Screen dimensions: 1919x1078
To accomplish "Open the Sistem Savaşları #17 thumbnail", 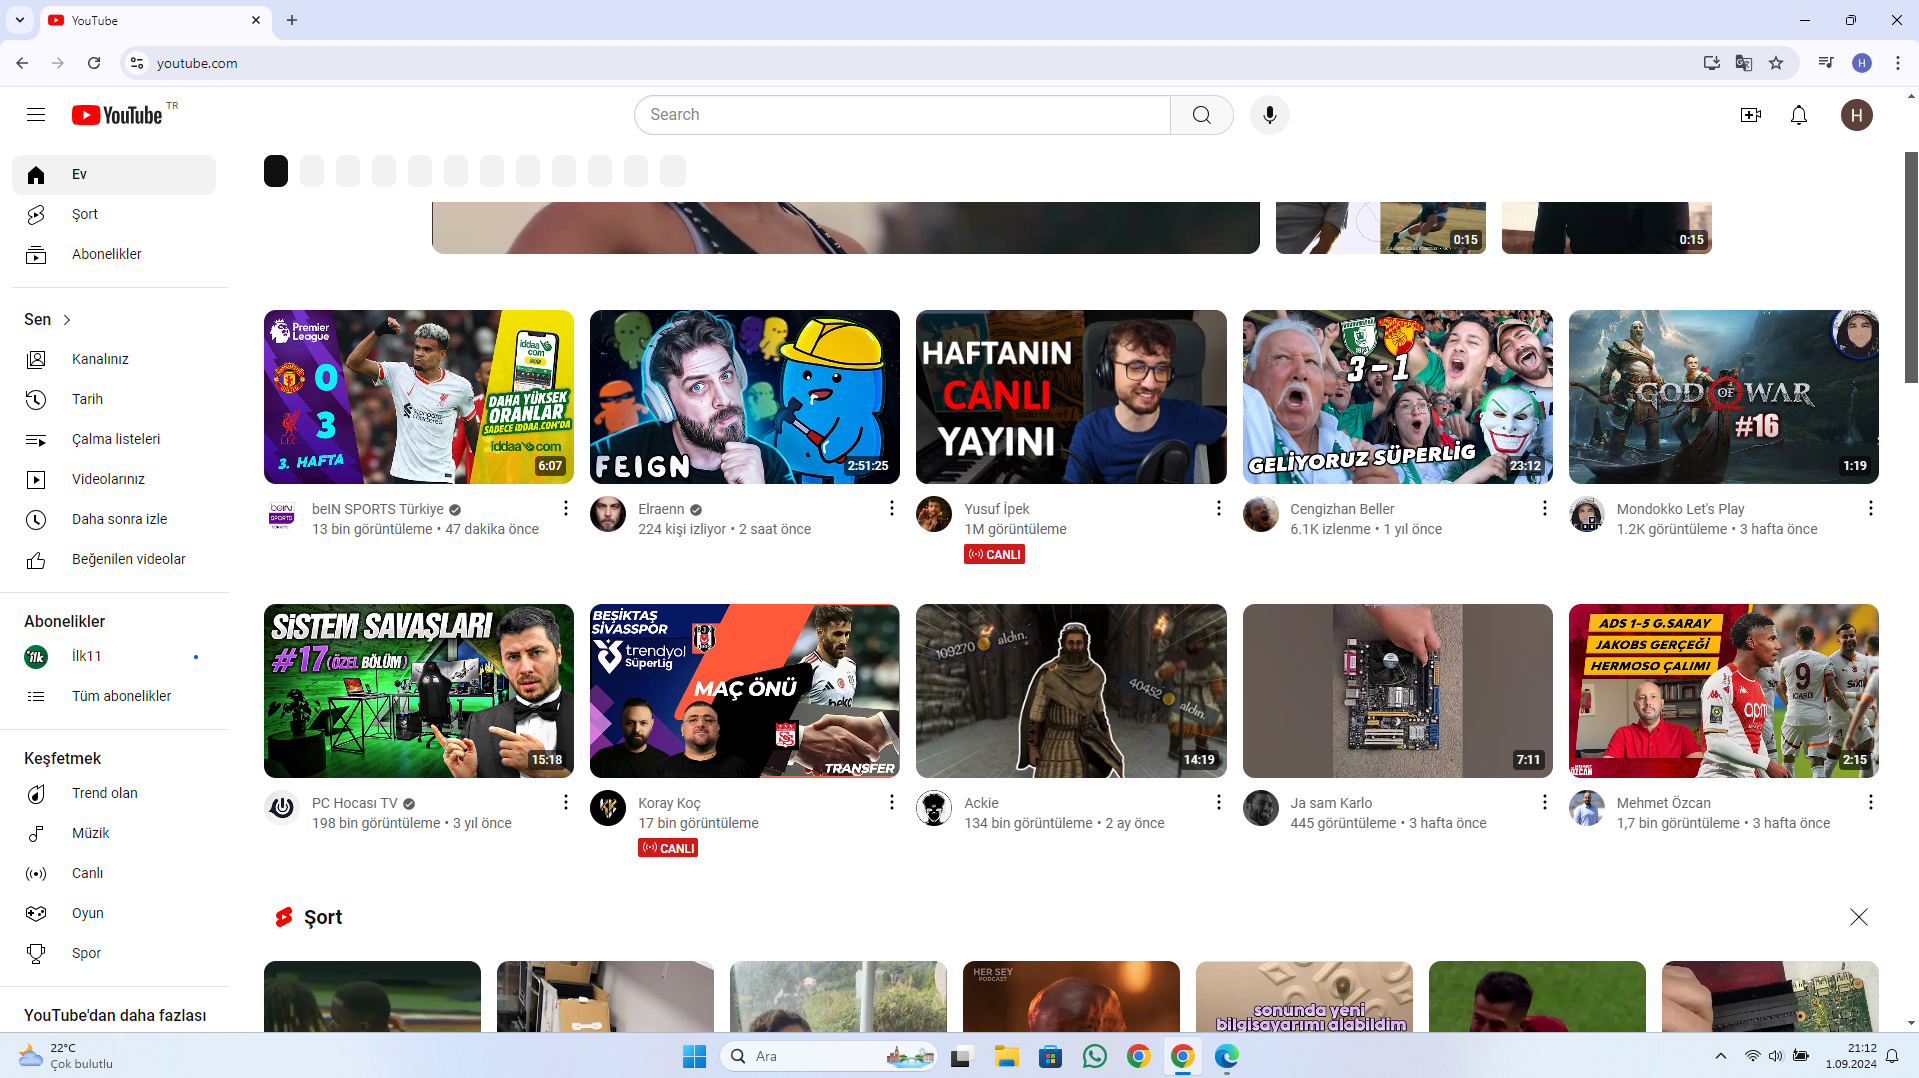I will (x=419, y=691).
